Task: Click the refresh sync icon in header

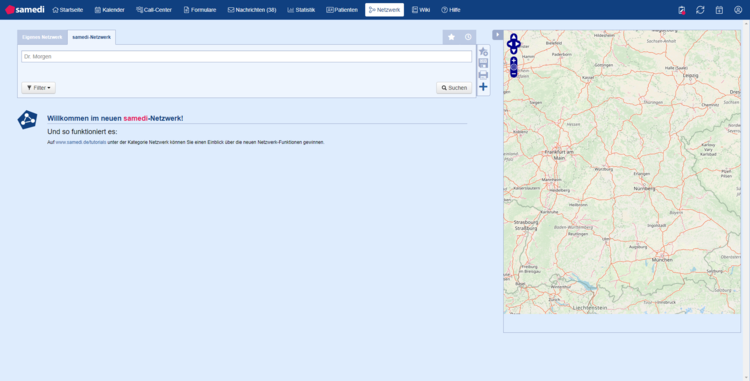Action: click(700, 10)
